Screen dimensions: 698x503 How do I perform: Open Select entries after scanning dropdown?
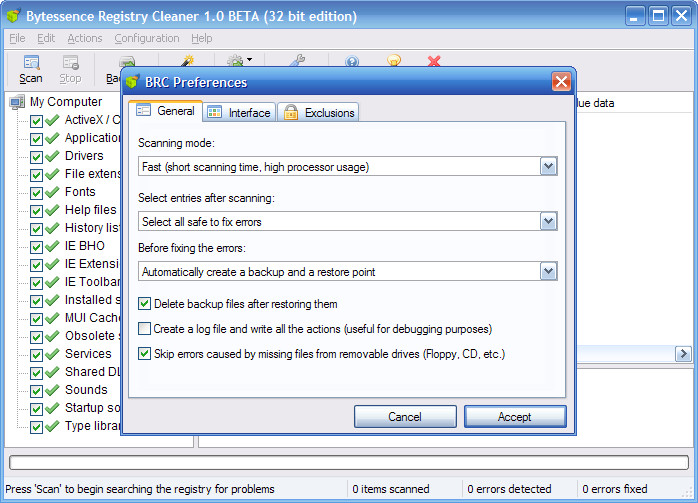tap(548, 222)
